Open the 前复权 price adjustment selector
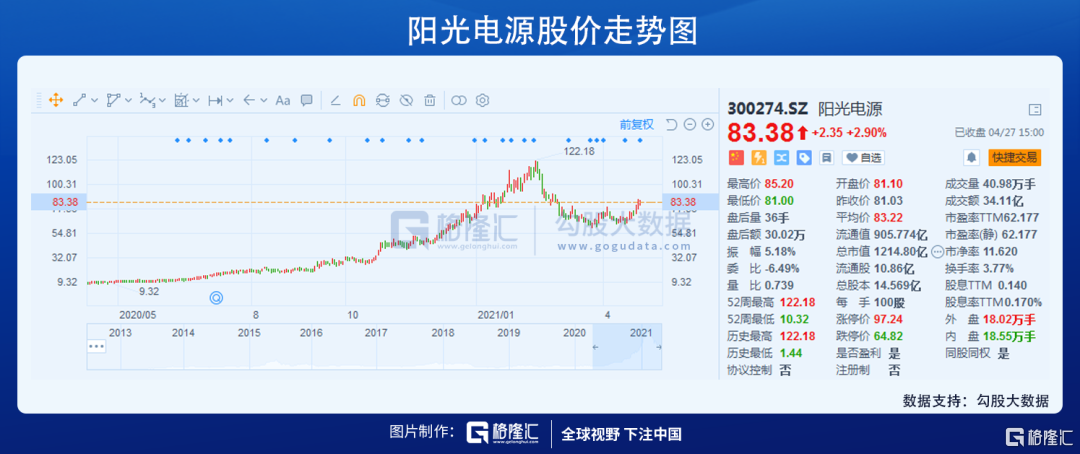This screenshot has height=454, width=1080. click(x=636, y=125)
